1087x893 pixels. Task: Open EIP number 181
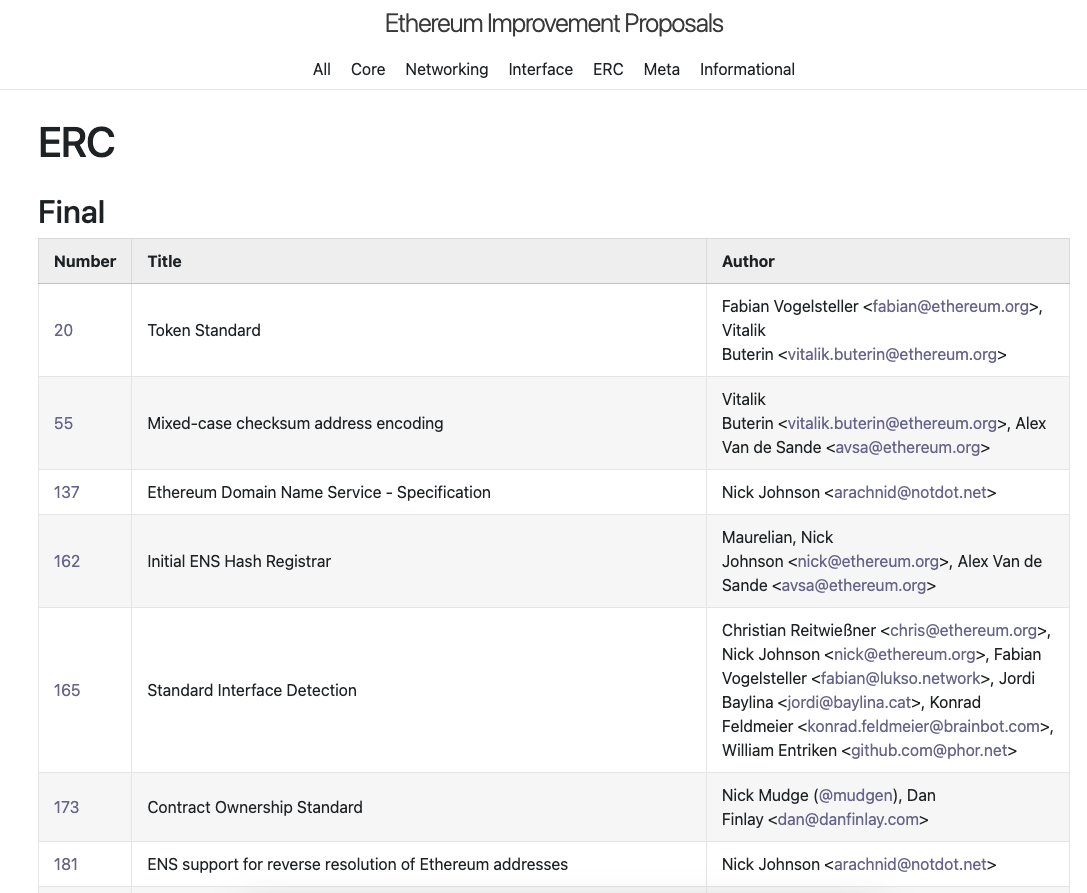[67, 864]
